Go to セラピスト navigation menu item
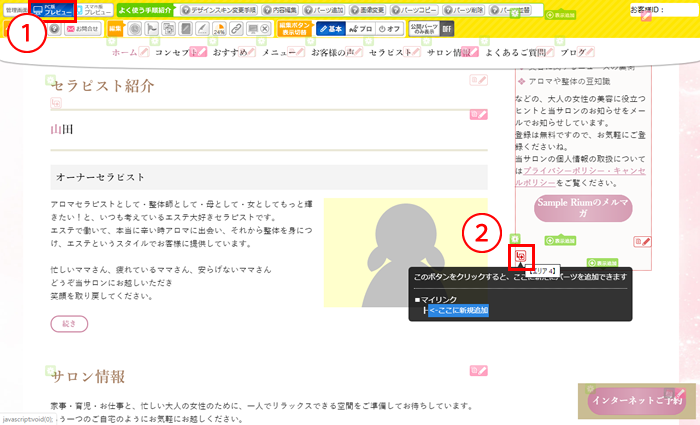 [390, 52]
